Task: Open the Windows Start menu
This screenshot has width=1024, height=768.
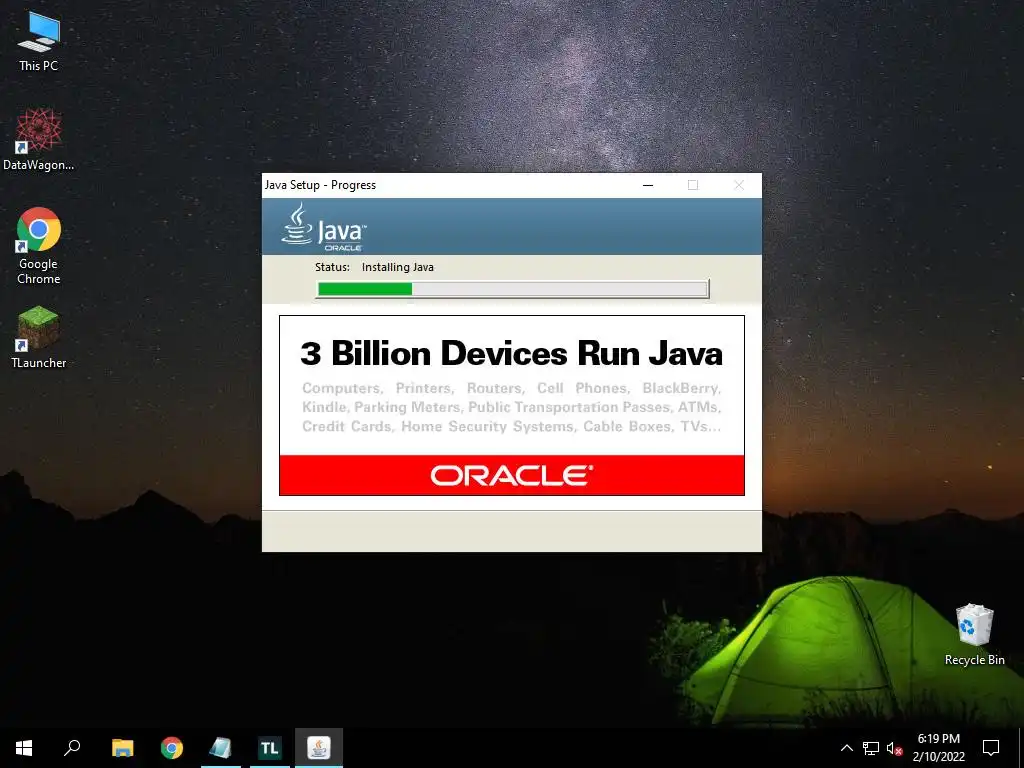Action: (24, 748)
